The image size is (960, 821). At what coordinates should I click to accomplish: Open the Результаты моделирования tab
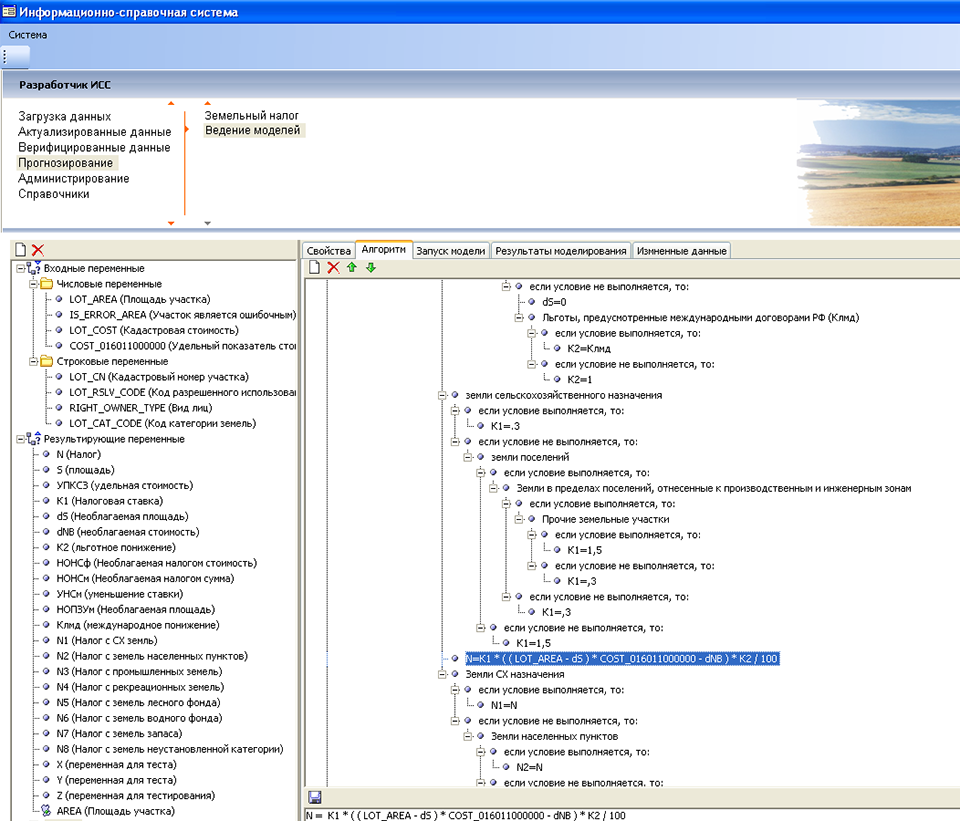[561, 251]
